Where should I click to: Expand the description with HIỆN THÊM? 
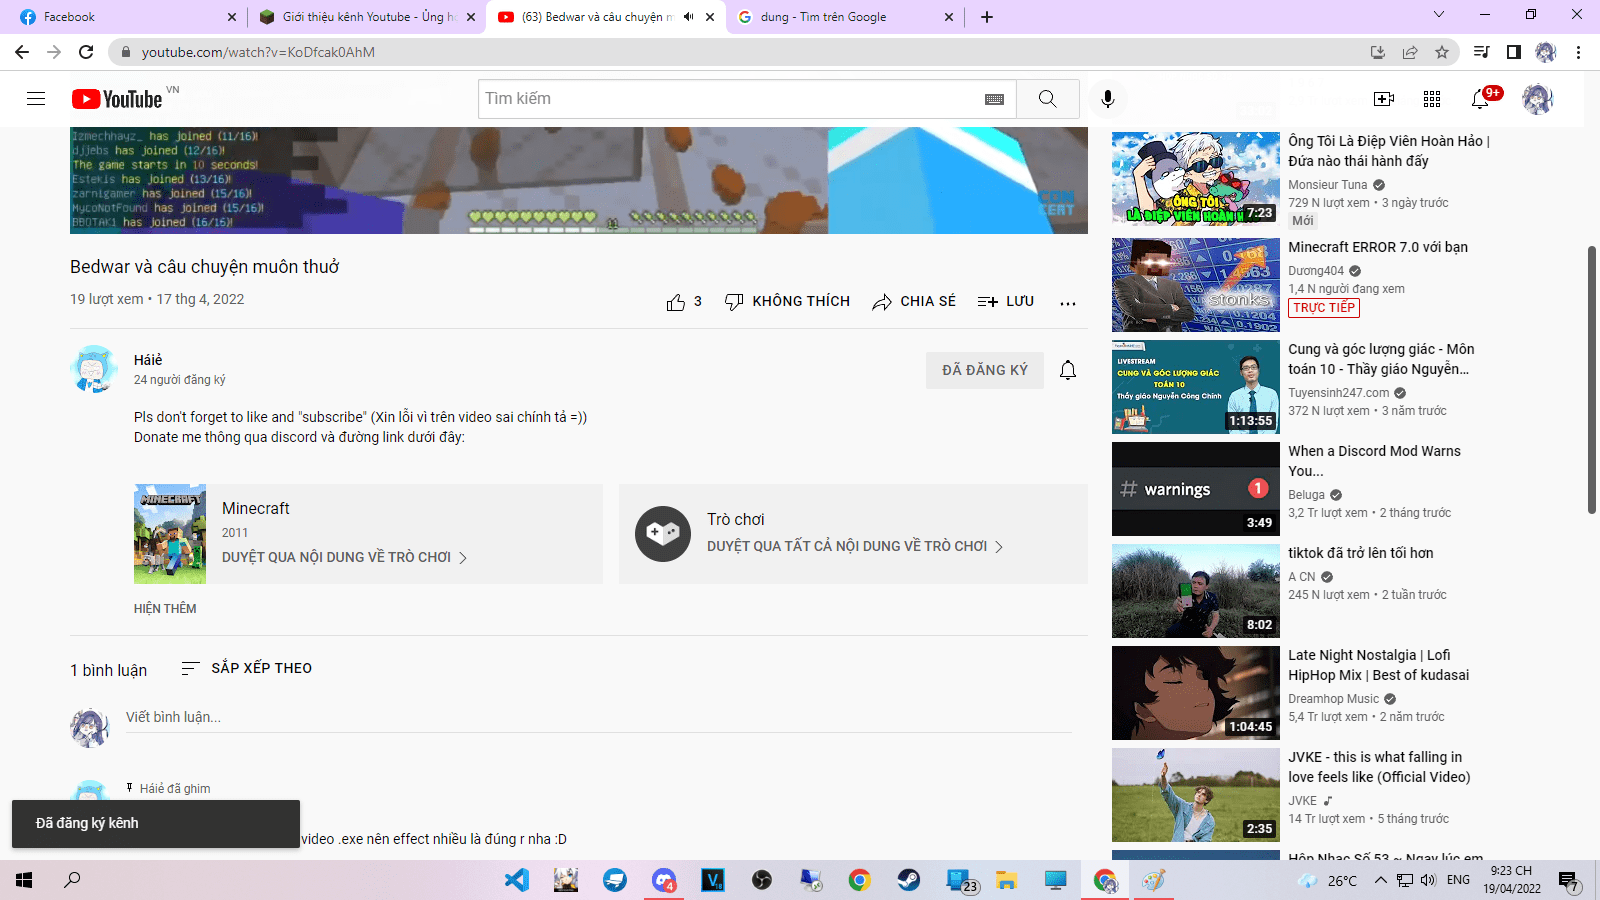tap(165, 609)
